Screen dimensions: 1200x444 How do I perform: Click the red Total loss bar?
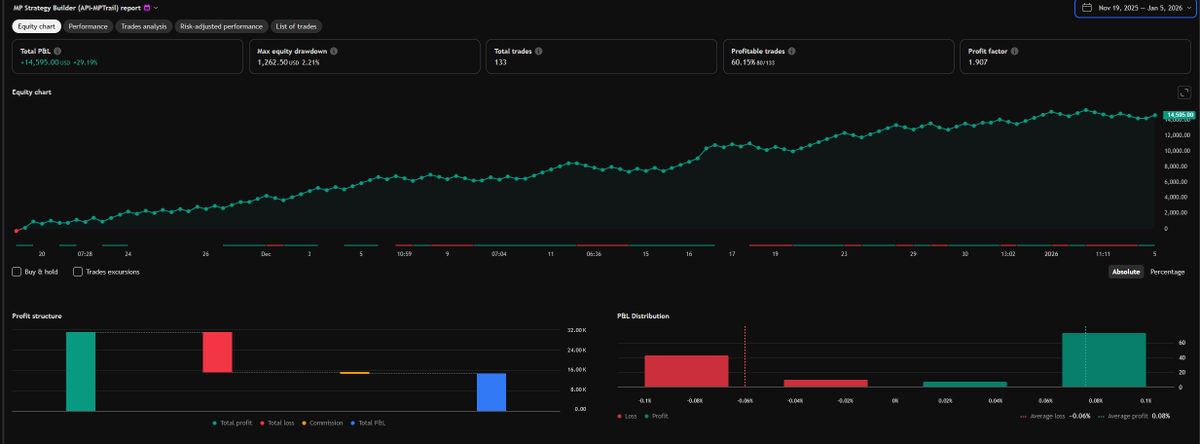(x=217, y=352)
